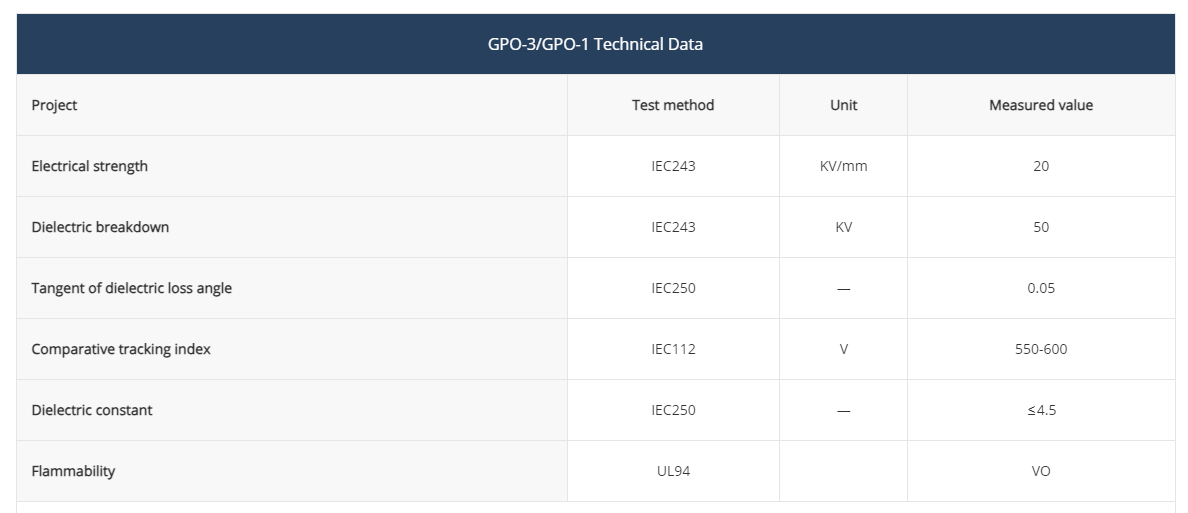Image resolution: width=1188 pixels, height=513 pixels.
Task: Select the measured value 50 cell
Action: [1041, 227]
